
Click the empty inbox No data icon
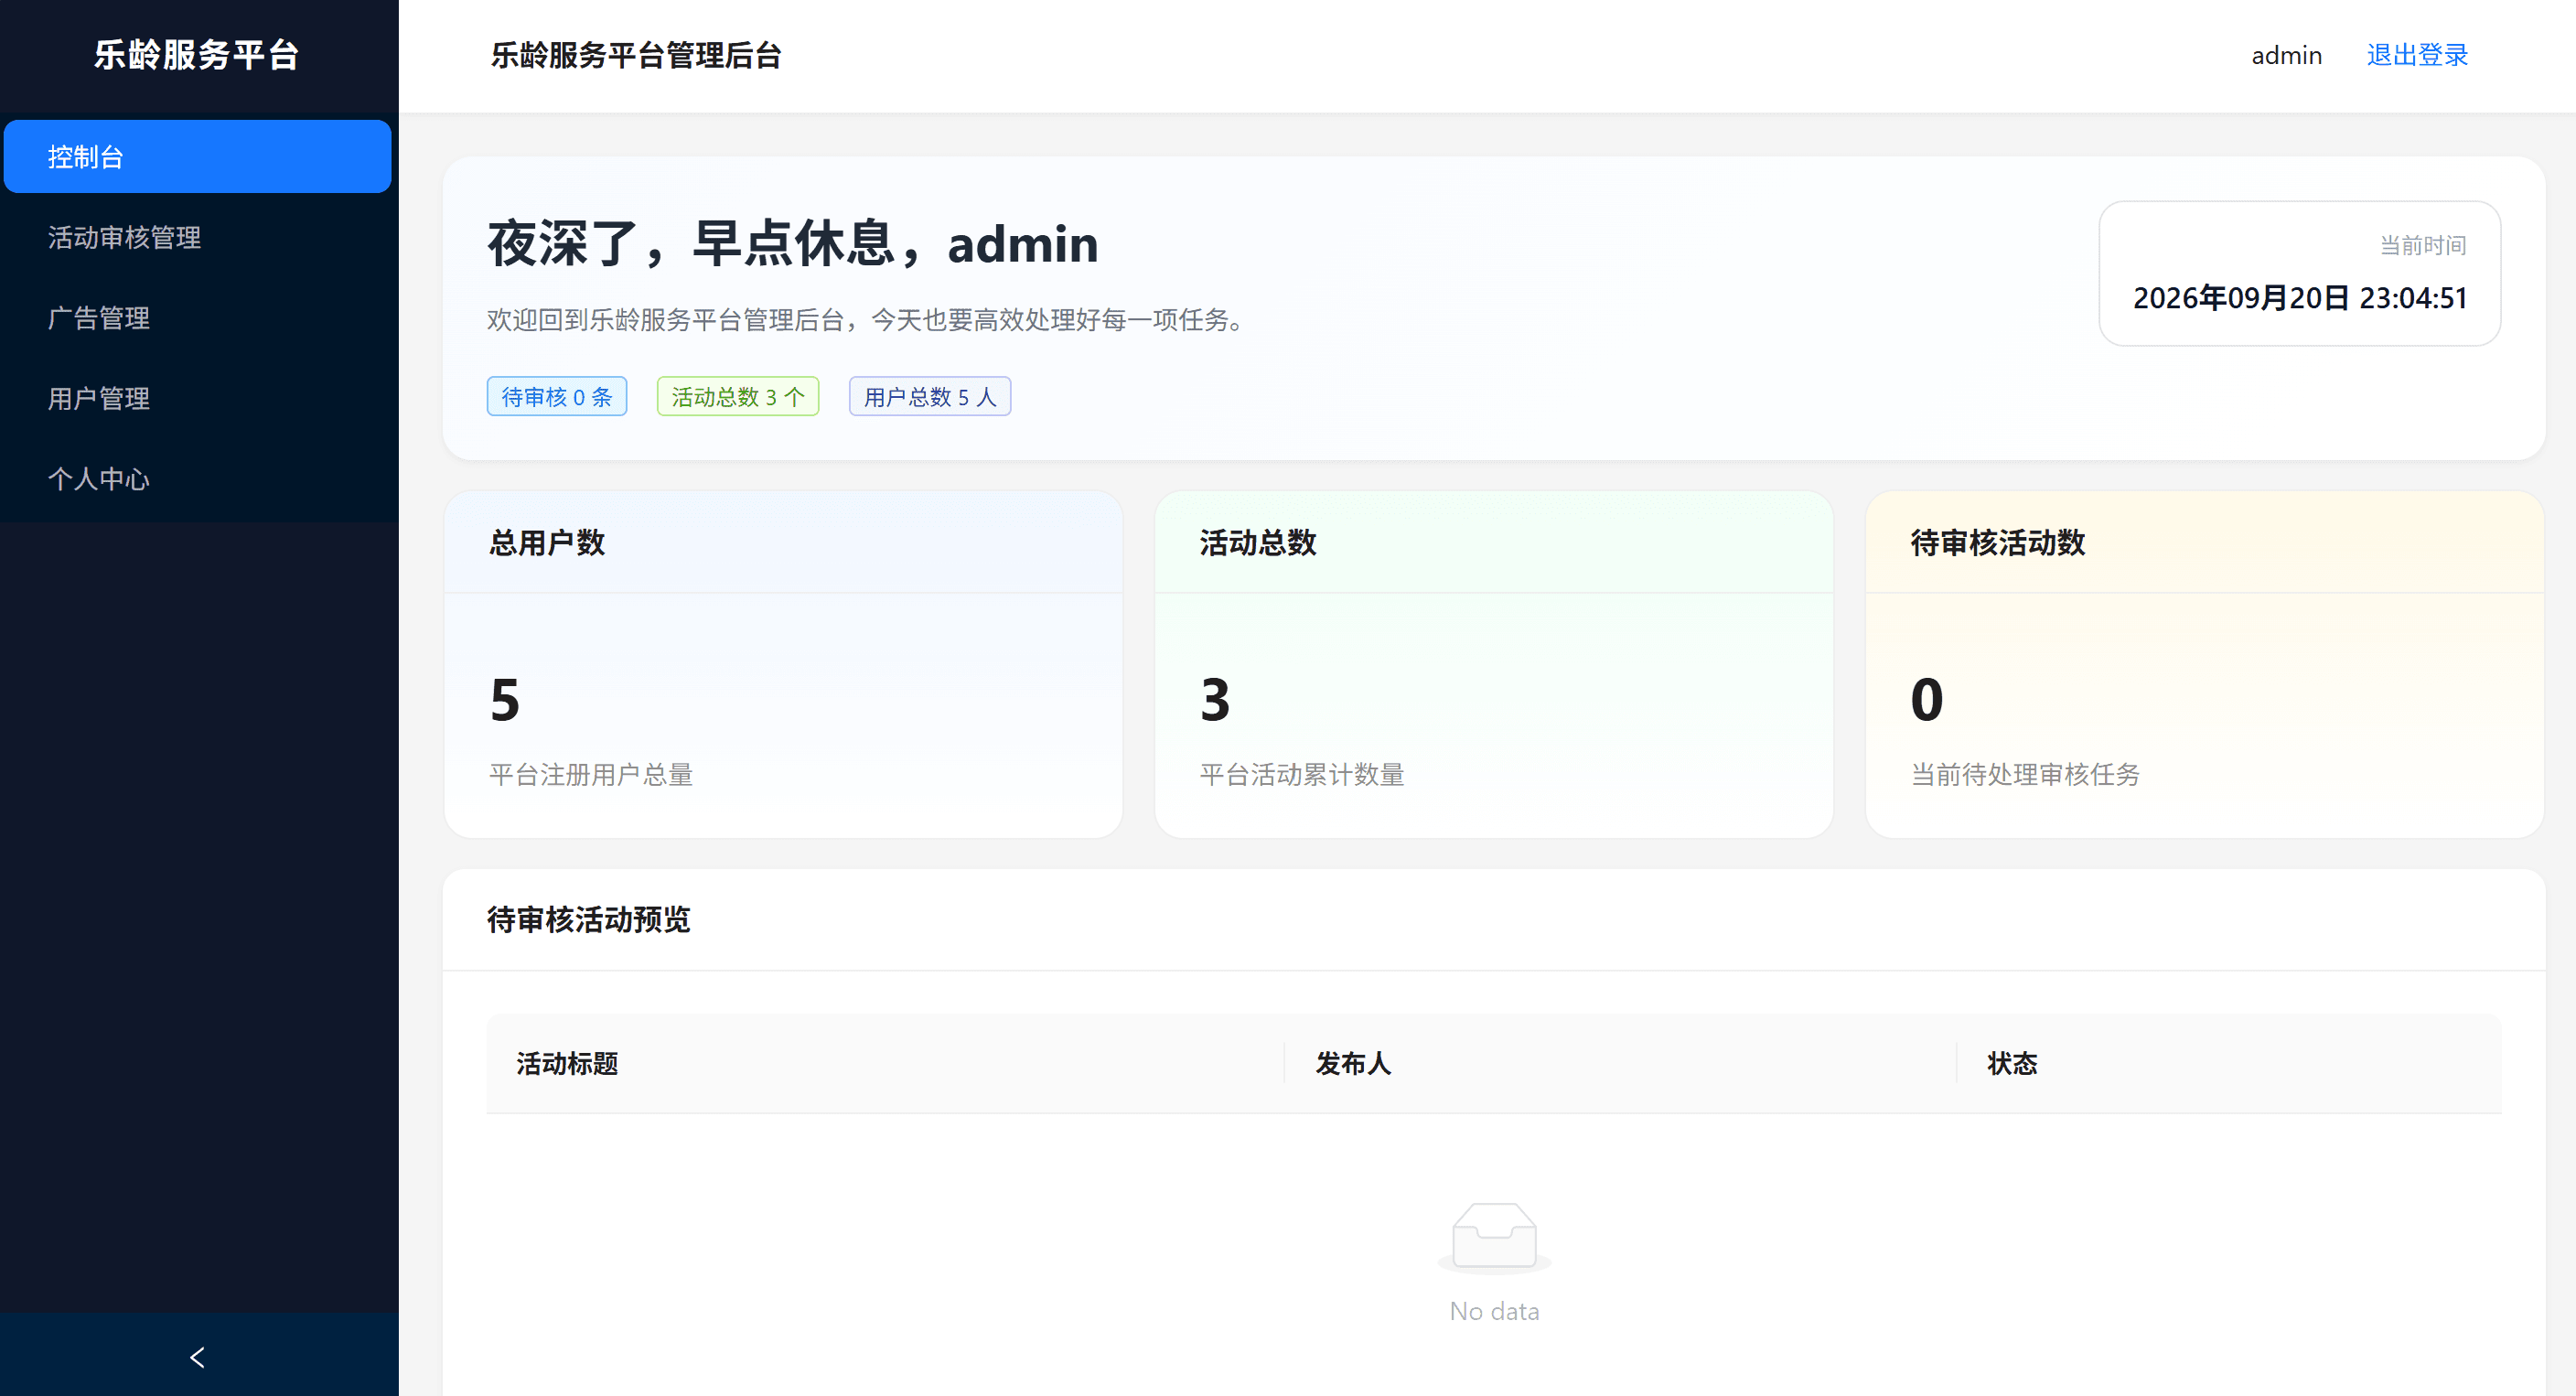(1494, 1238)
